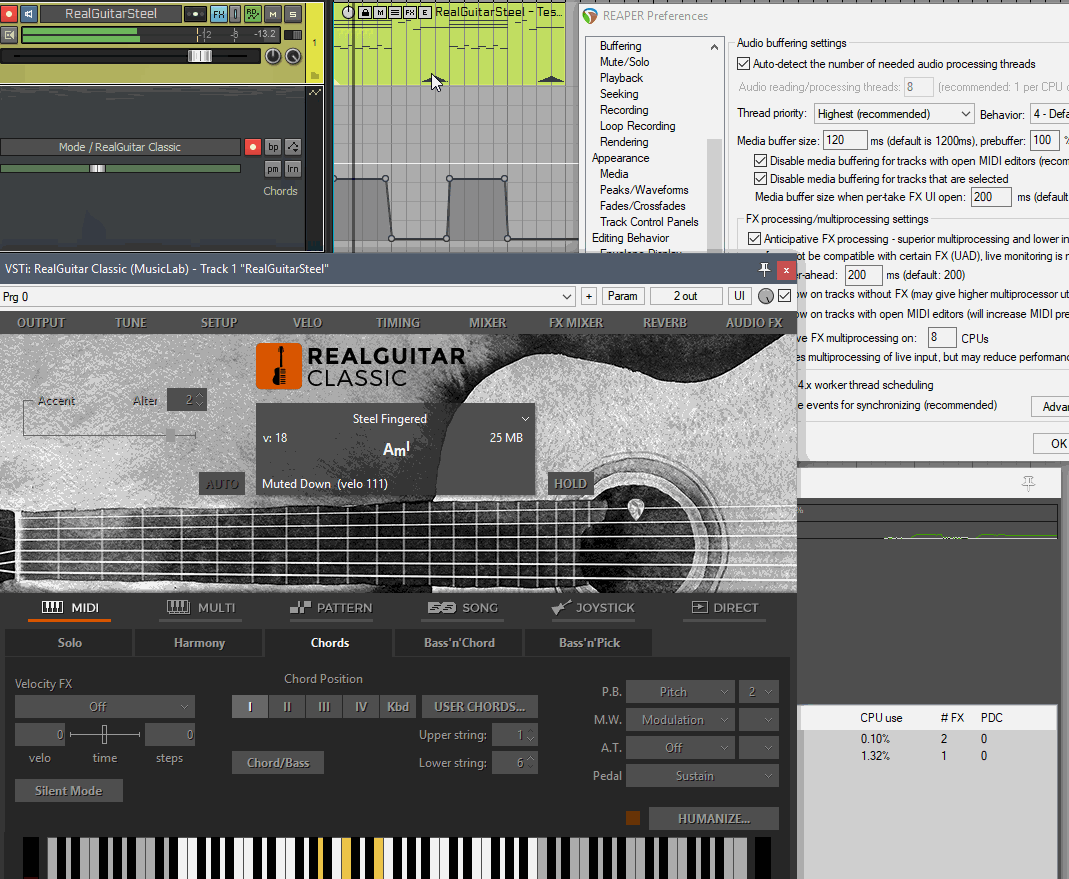This screenshot has width=1069, height=879.
Task: Click the envelope shape/automation icon
Action: click(x=293, y=147)
